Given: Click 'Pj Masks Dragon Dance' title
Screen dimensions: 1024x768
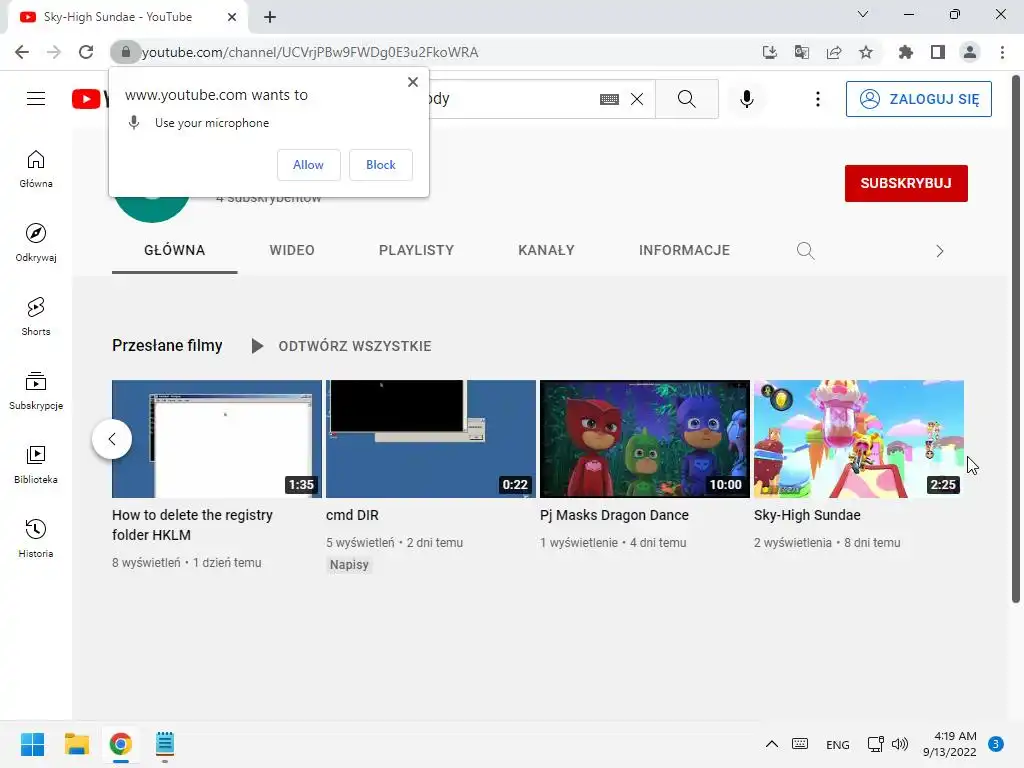Looking at the screenshot, I should pos(615,515).
